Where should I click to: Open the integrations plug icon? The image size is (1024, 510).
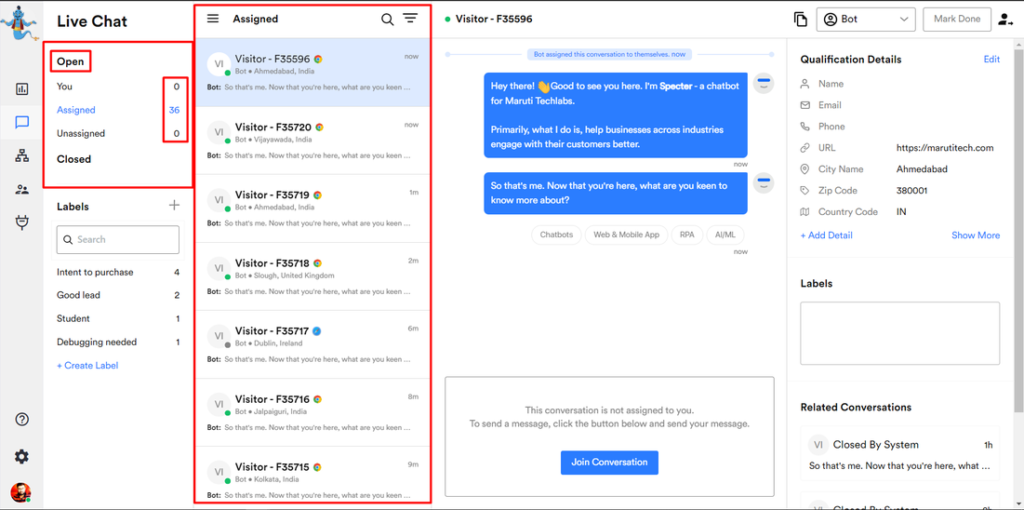coord(22,222)
